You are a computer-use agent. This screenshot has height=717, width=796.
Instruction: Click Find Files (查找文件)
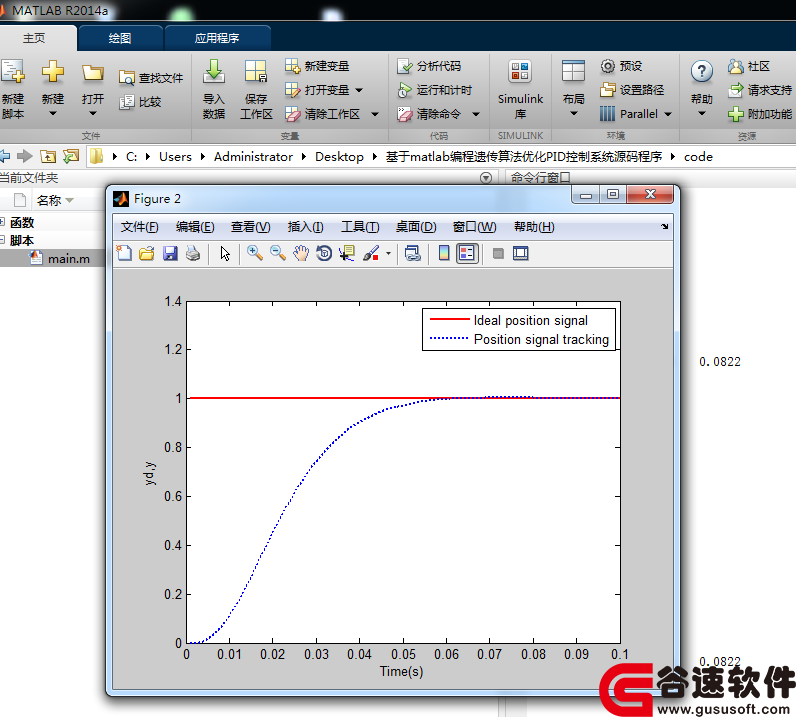pyautogui.click(x=151, y=78)
